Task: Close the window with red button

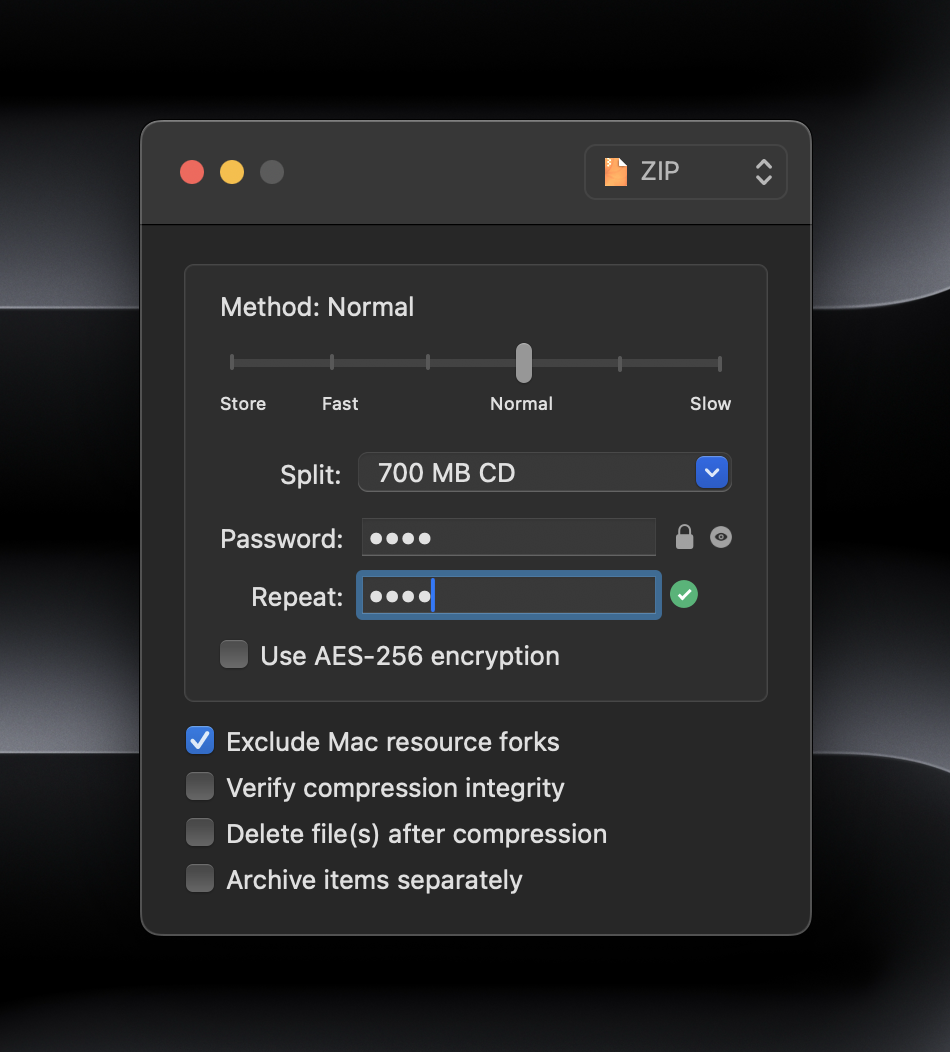Action: (192, 172)
